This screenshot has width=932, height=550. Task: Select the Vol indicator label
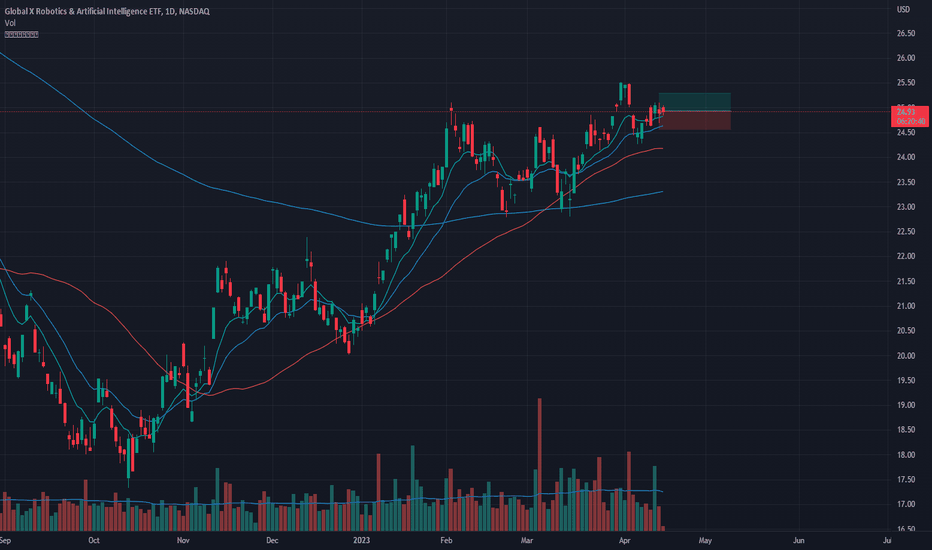point(10,23)
